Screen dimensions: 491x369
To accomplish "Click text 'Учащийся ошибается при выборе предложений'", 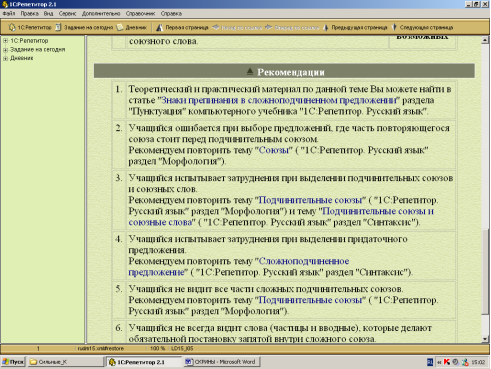I will [x=230, y=128].
